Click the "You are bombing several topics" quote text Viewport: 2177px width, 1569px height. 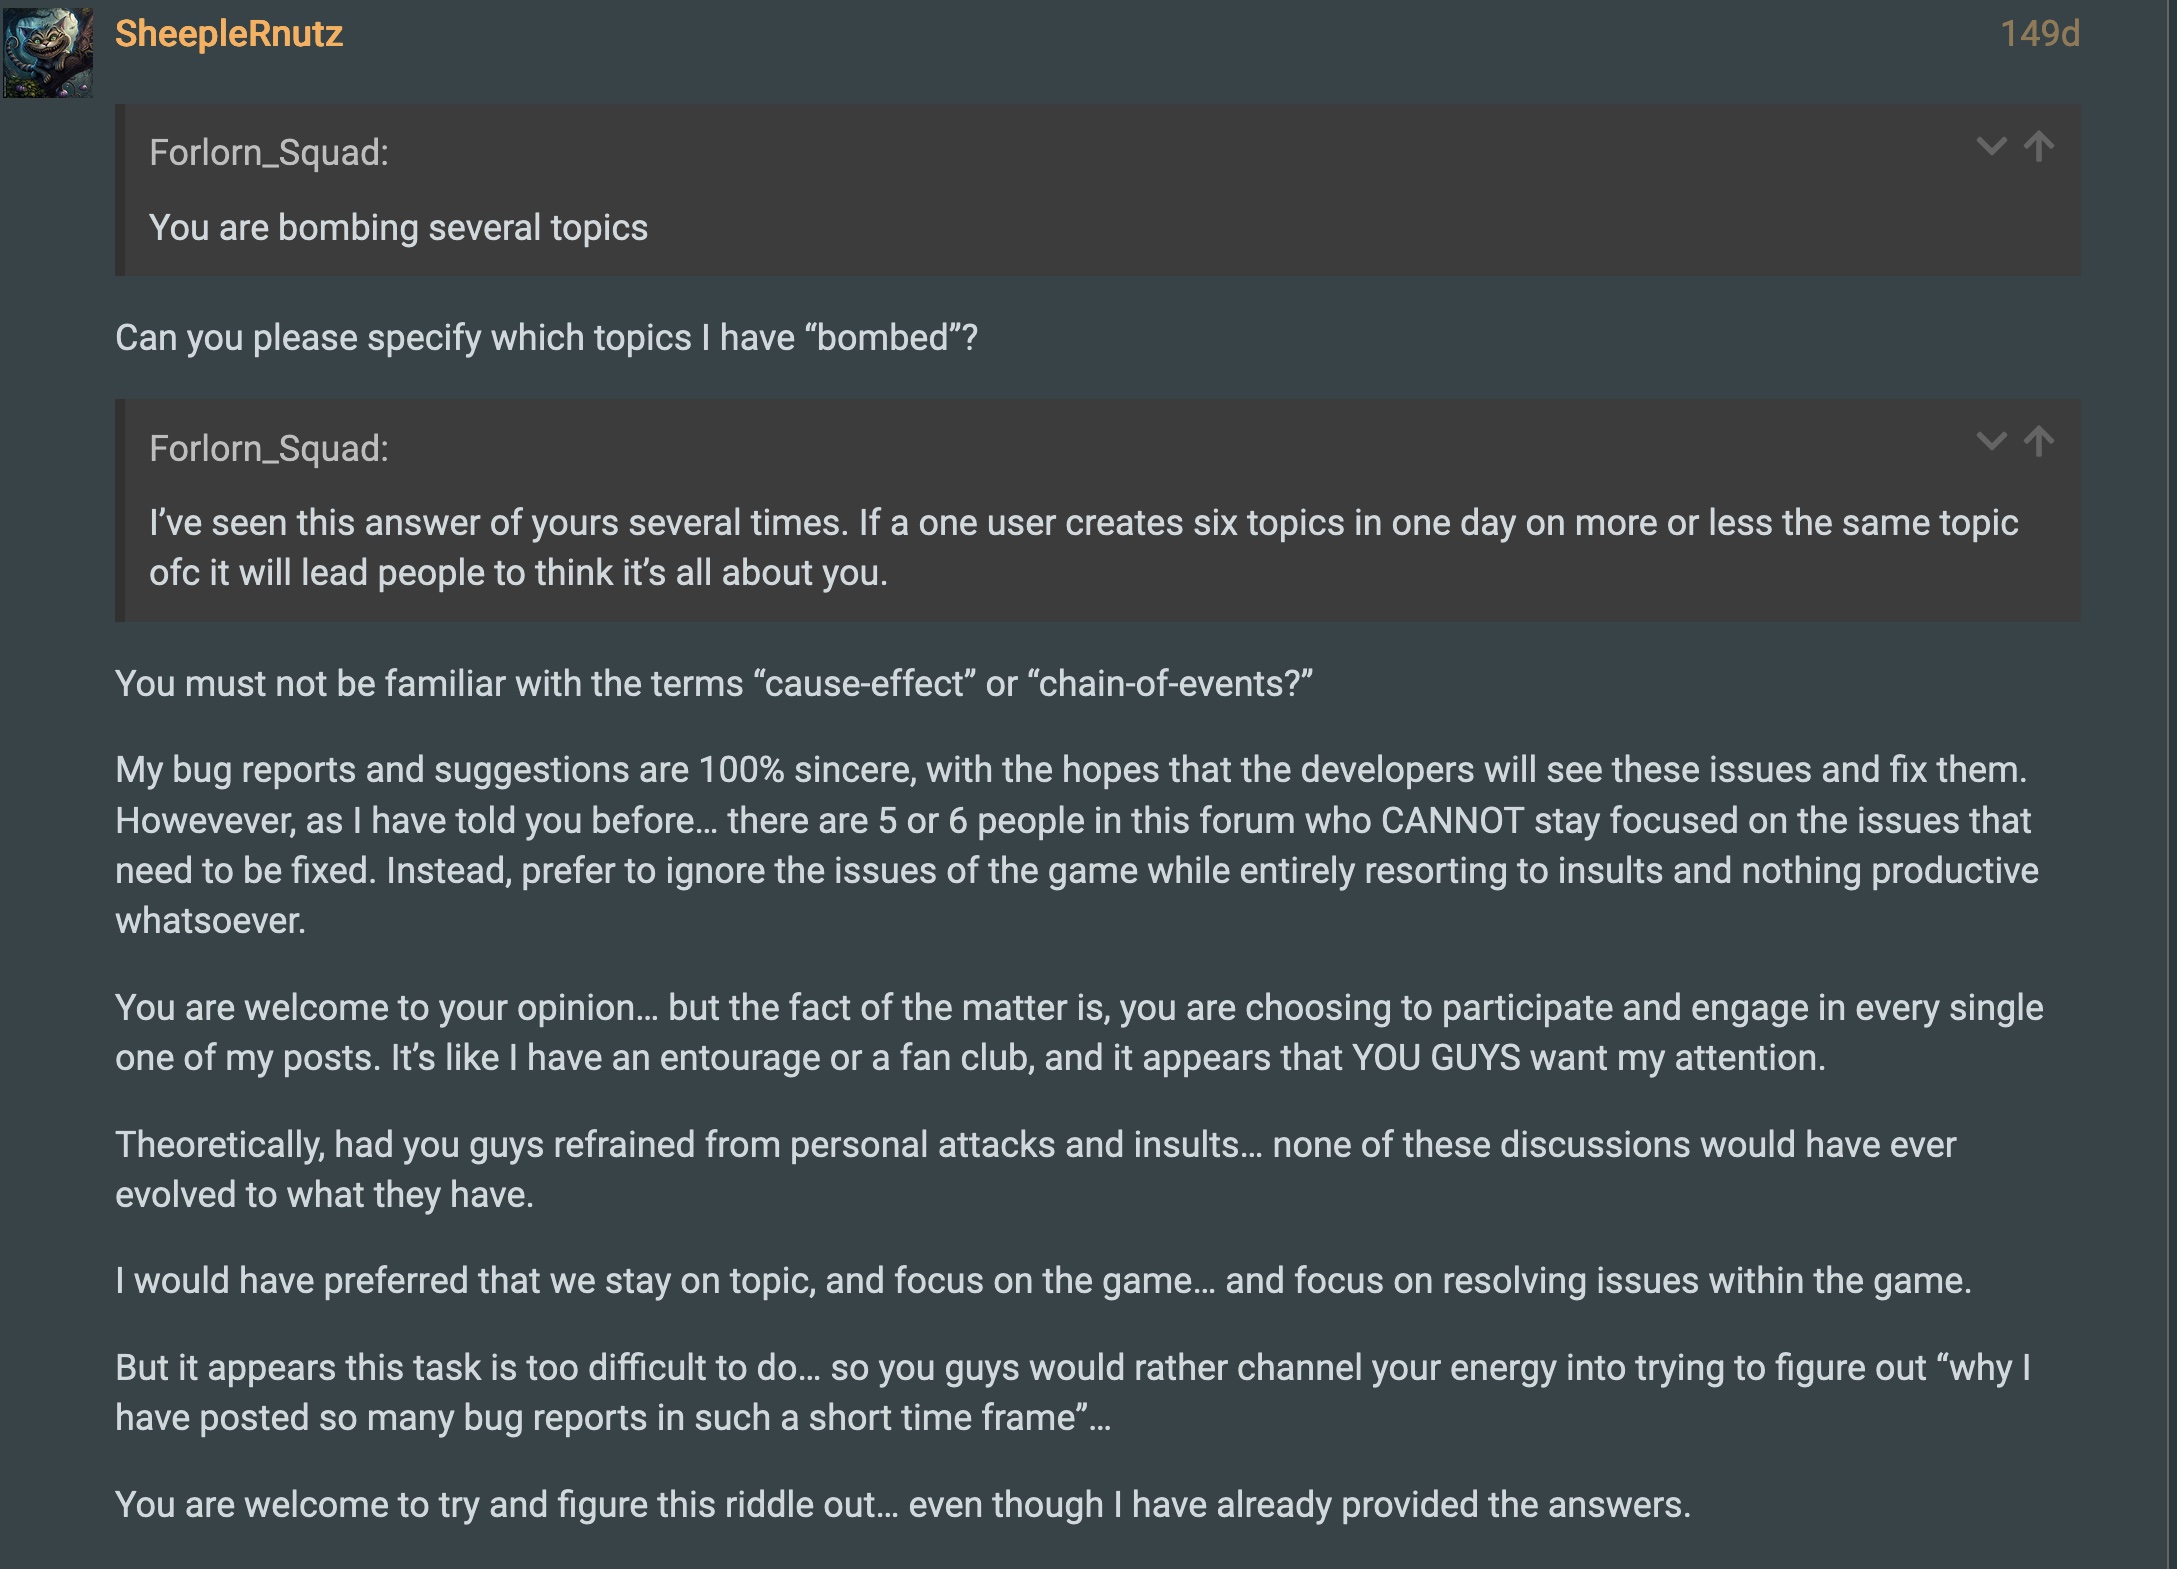click(398, 228)
